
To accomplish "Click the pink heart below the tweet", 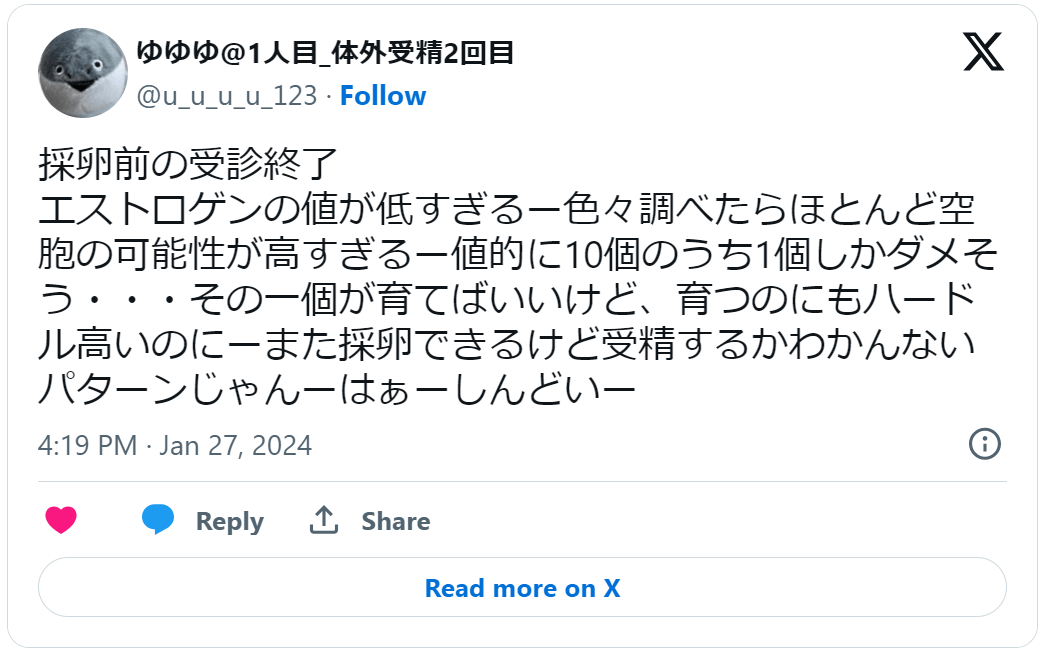I will tap(62, 520).
